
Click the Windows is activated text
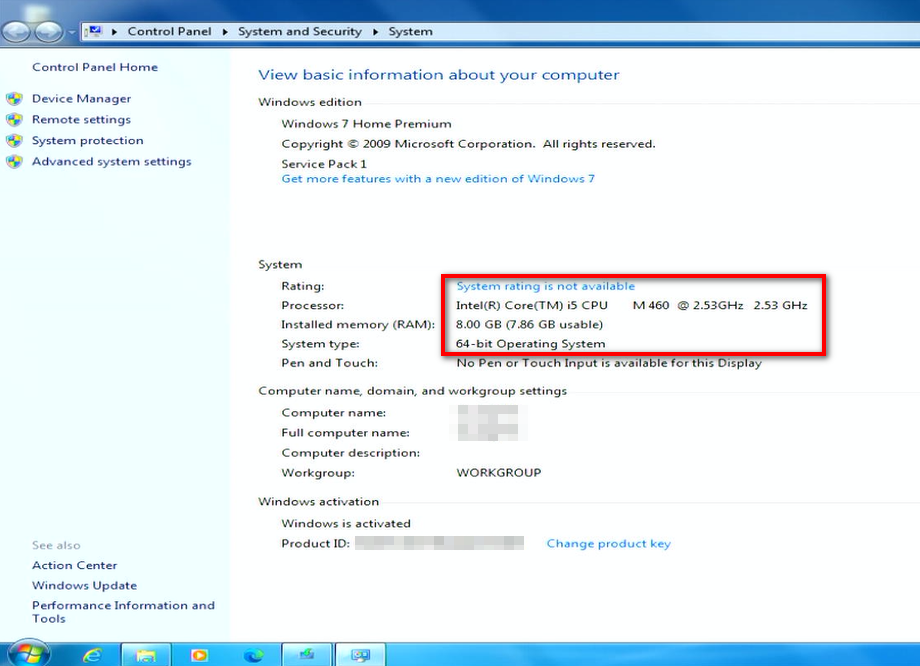(x=346, y=523)
